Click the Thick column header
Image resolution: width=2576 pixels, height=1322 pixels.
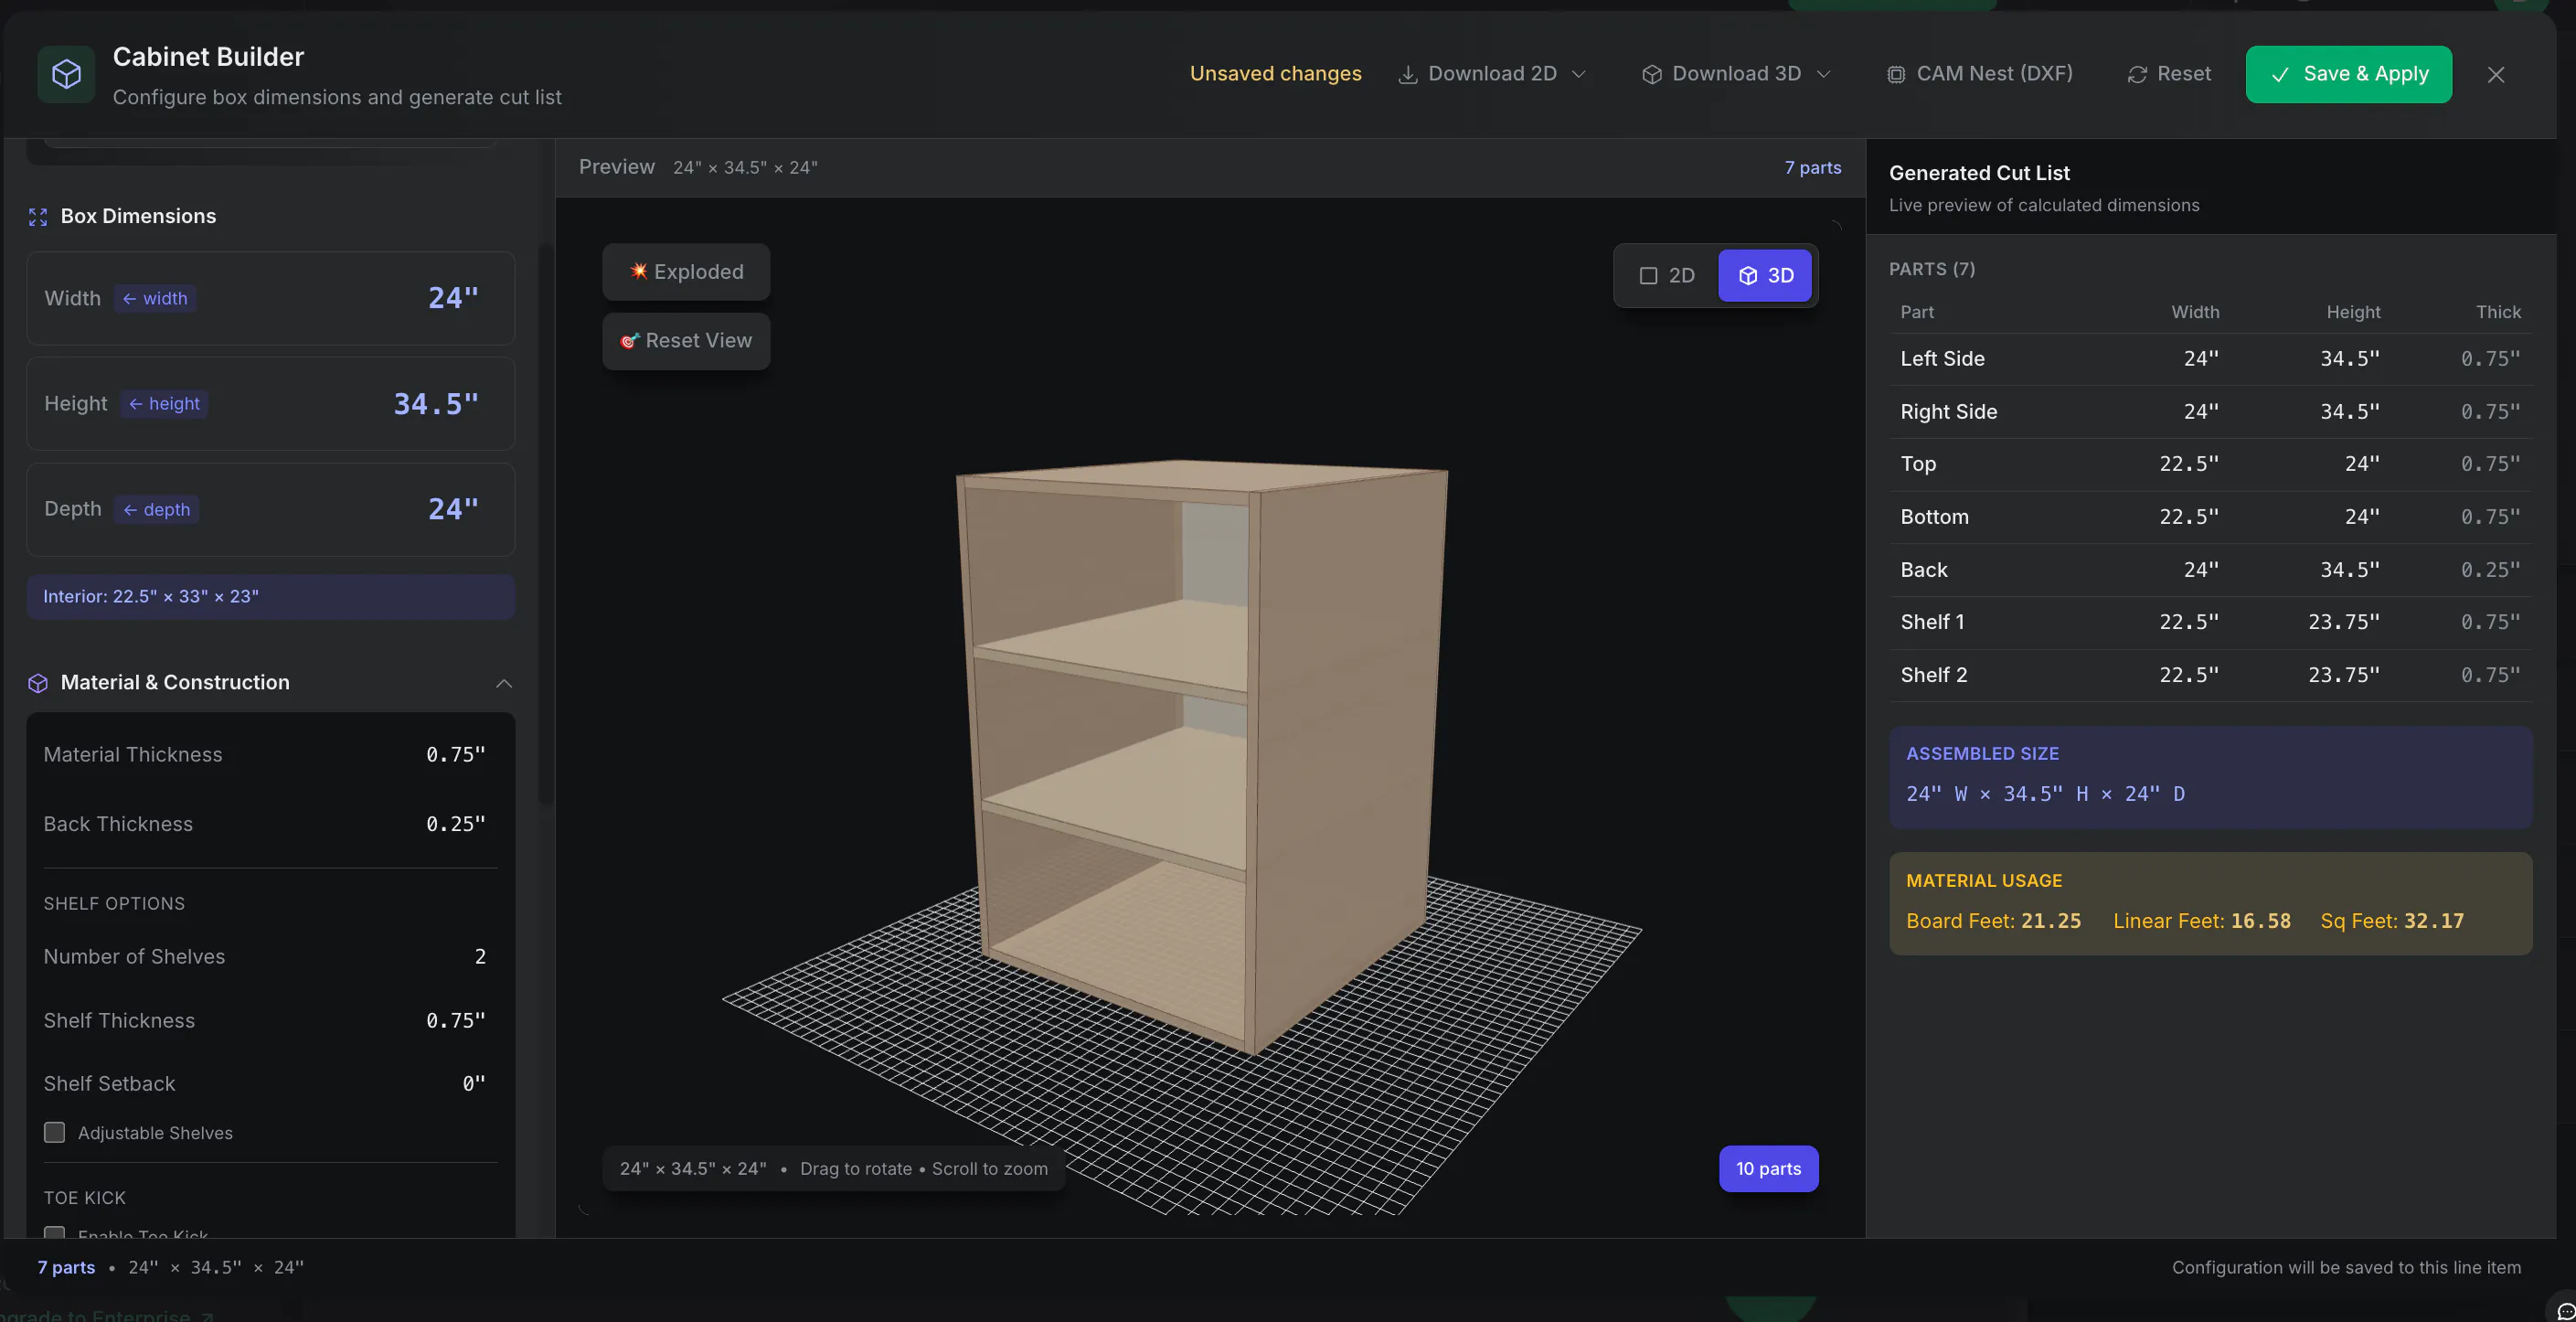click(2498, 312)
